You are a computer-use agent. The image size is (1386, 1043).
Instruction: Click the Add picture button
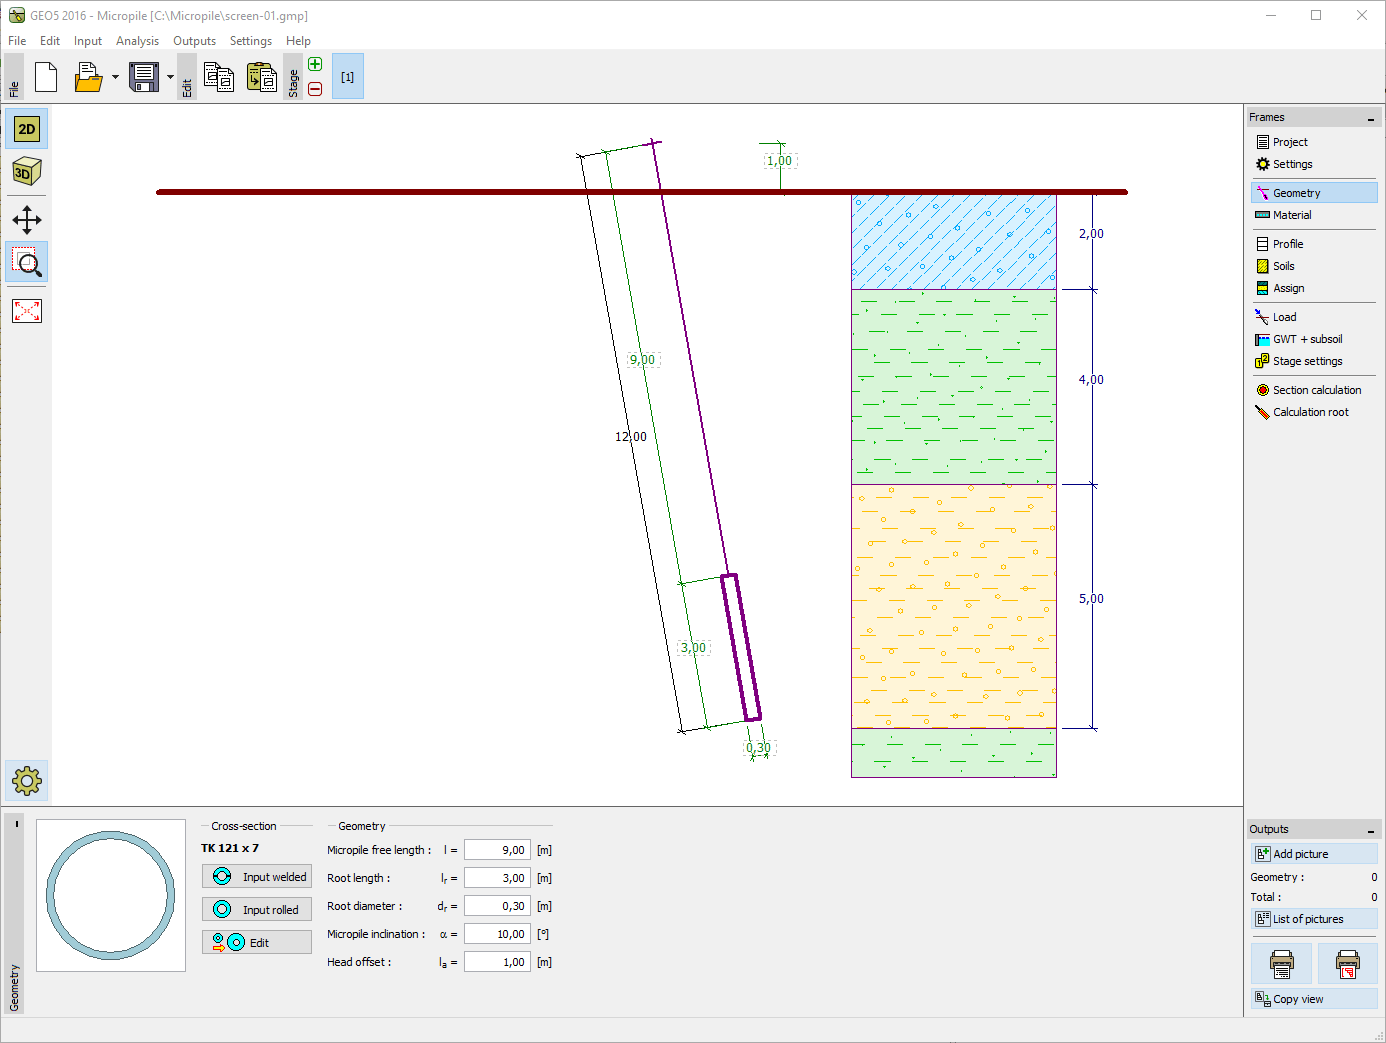1313,854
